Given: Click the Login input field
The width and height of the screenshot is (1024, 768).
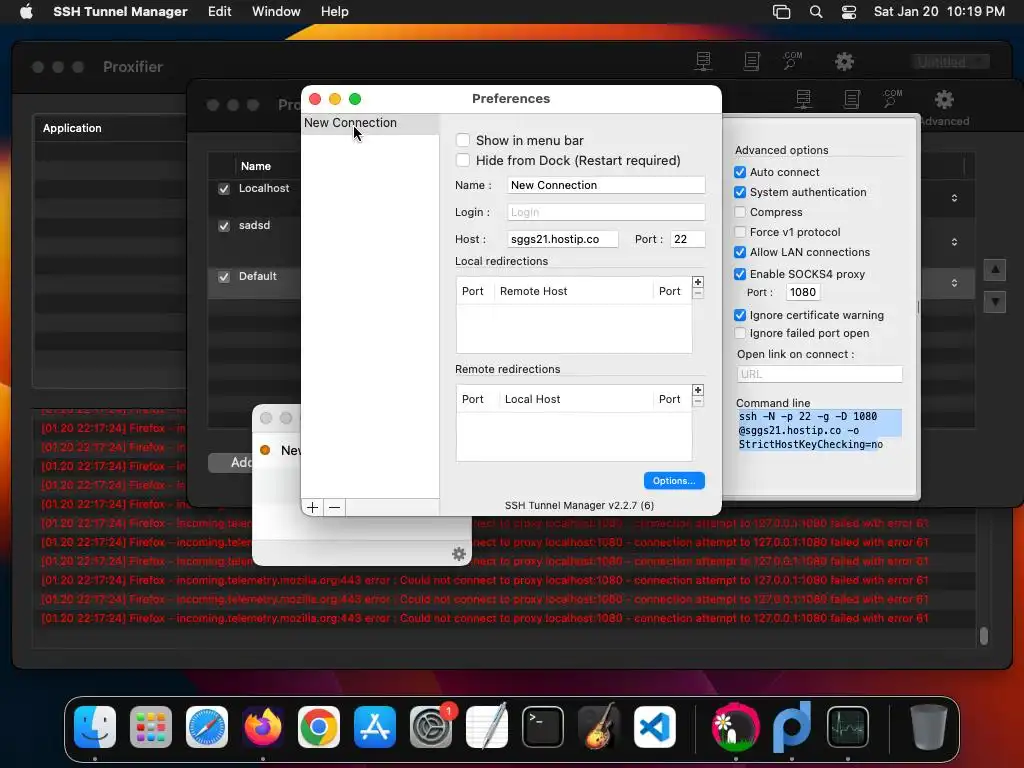Looking at the screenshot, I should tap(606, 212).
